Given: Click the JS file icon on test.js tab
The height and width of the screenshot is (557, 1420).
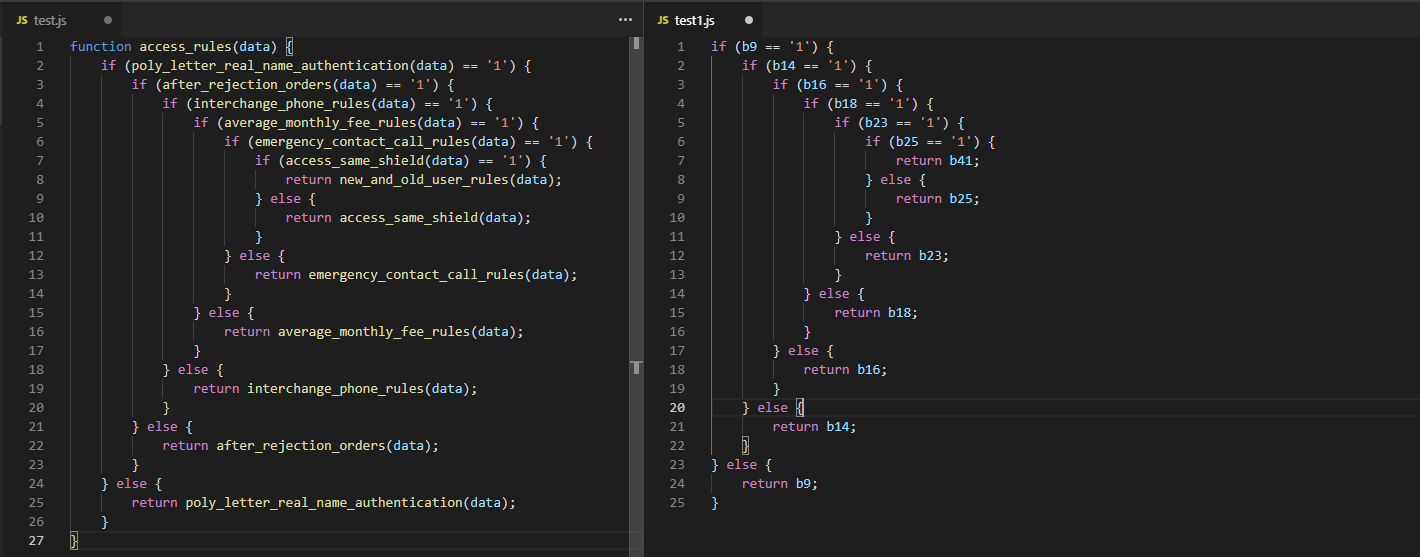Looking at the screenshot, I should click(x=21, y=20).
